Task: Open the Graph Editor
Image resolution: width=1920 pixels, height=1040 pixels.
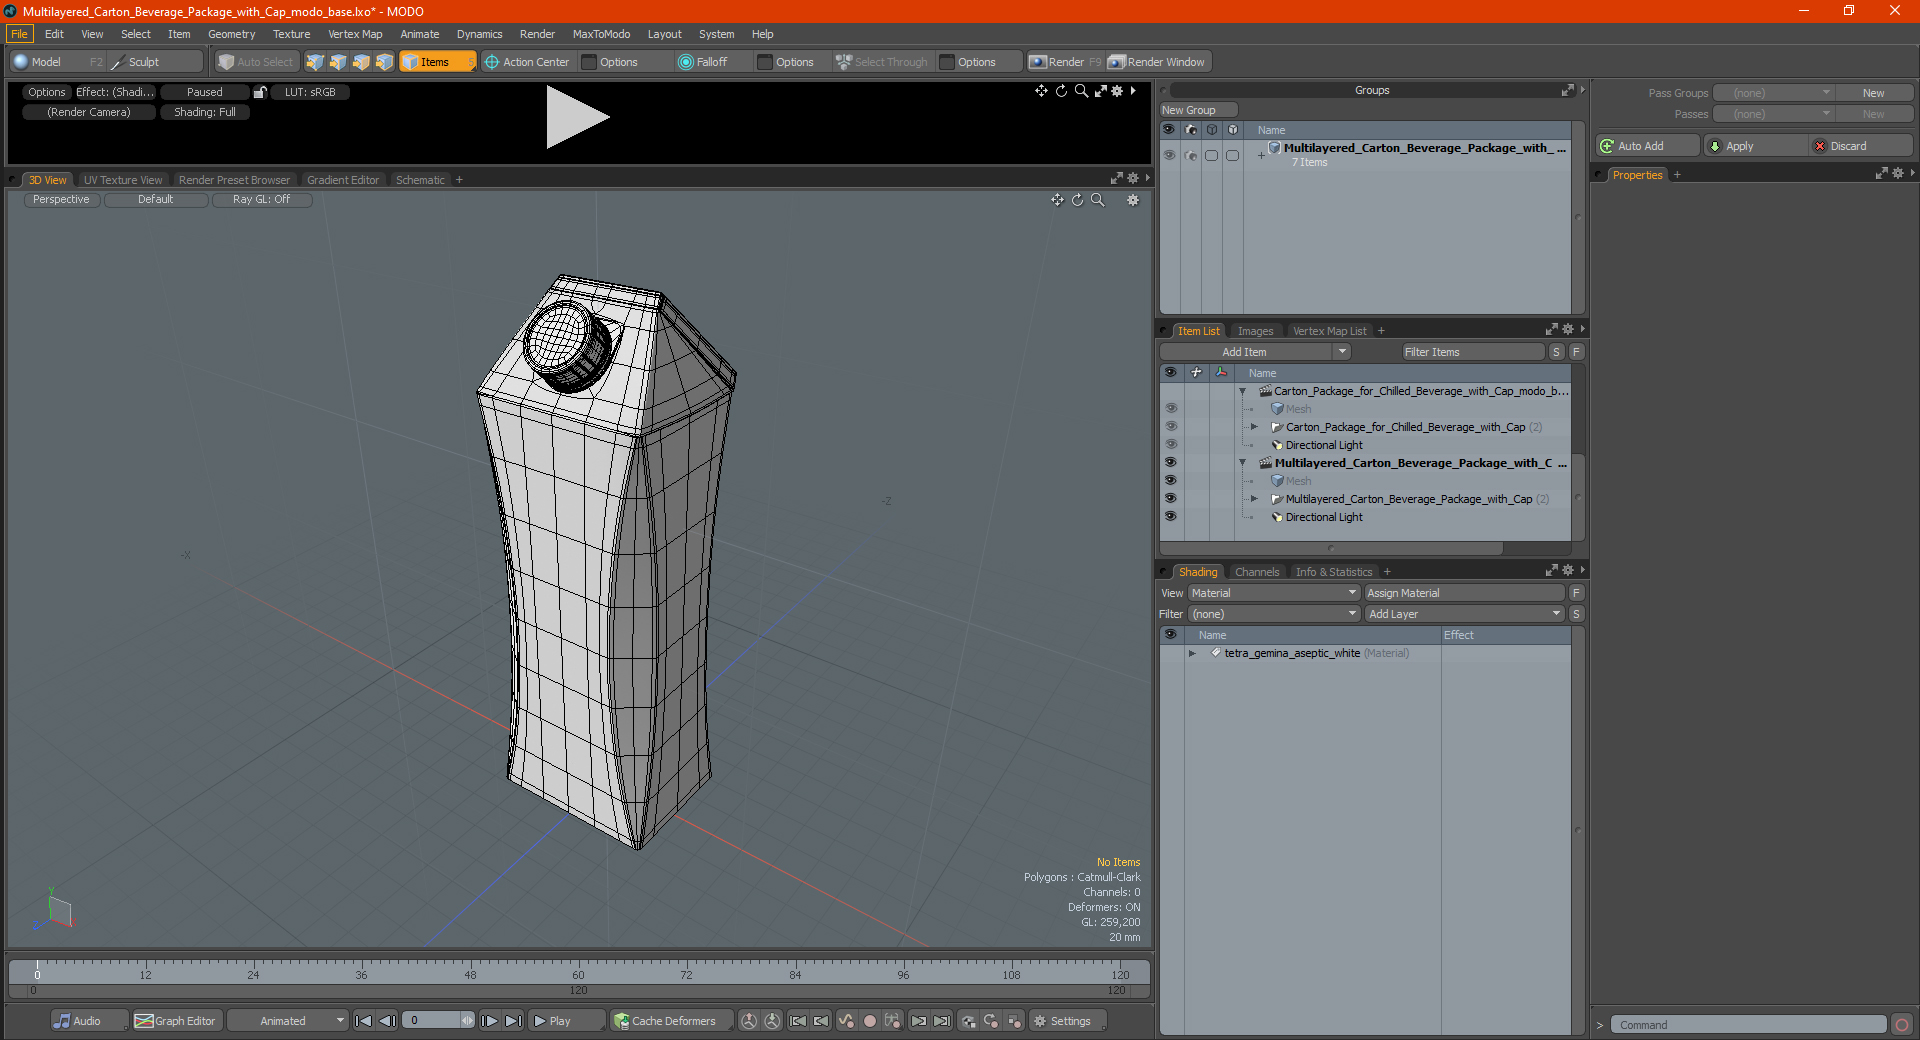Action: click(x=176, y=1021)
